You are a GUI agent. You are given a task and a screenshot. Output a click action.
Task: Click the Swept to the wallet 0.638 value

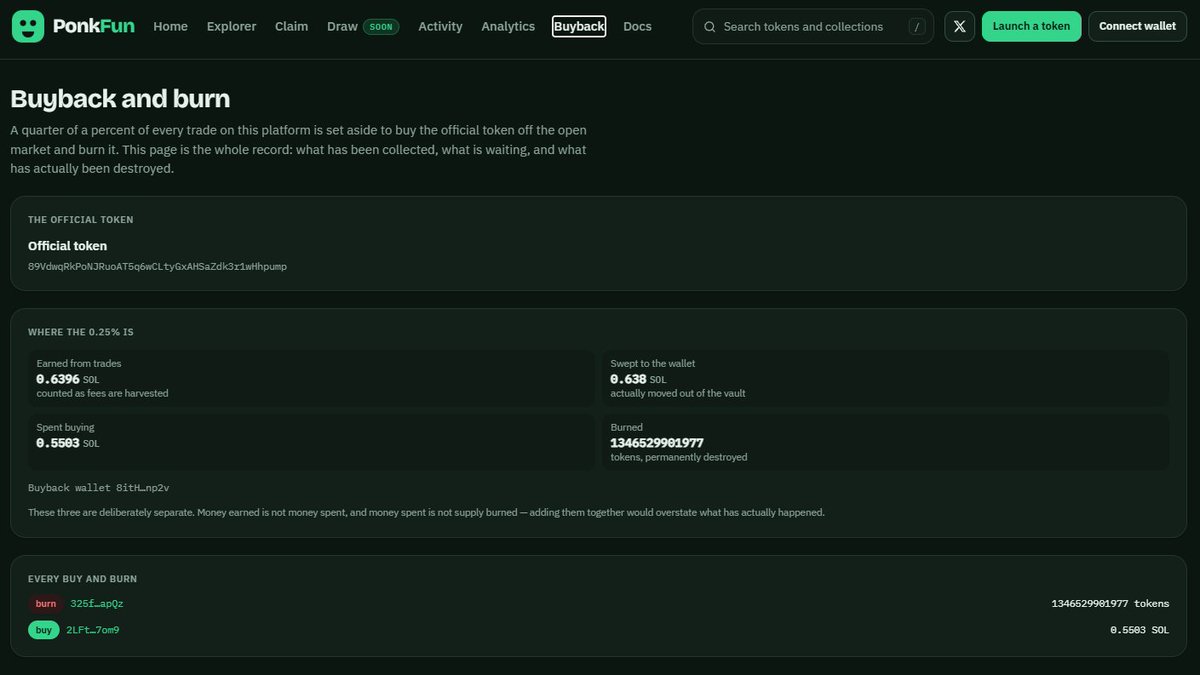tap(628, 379)
